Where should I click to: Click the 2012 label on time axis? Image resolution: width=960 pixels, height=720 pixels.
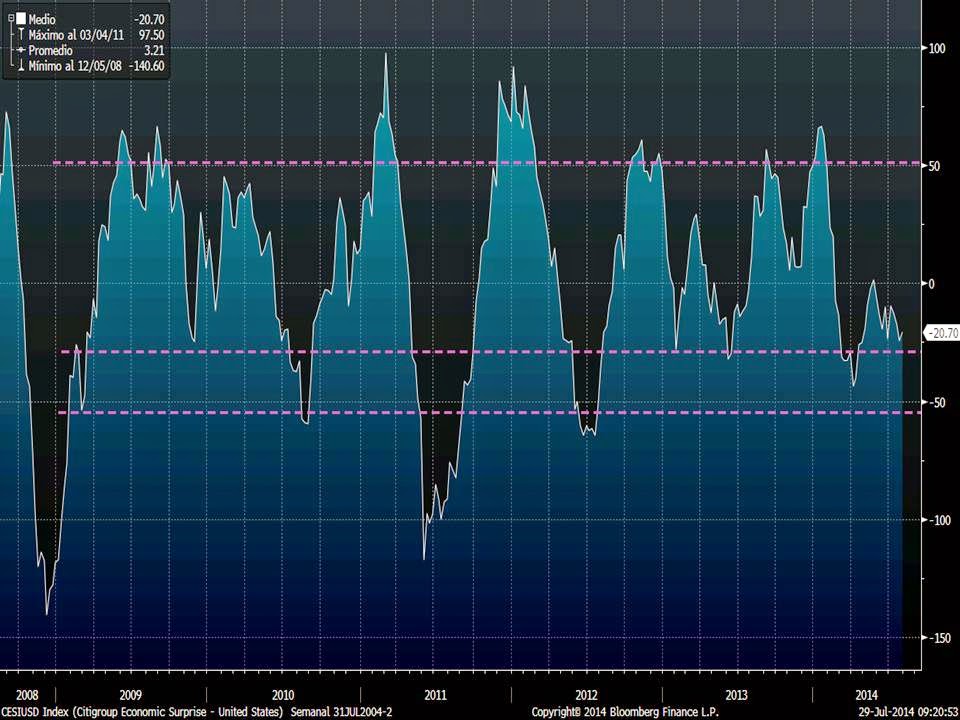click(x=586, y=695)
